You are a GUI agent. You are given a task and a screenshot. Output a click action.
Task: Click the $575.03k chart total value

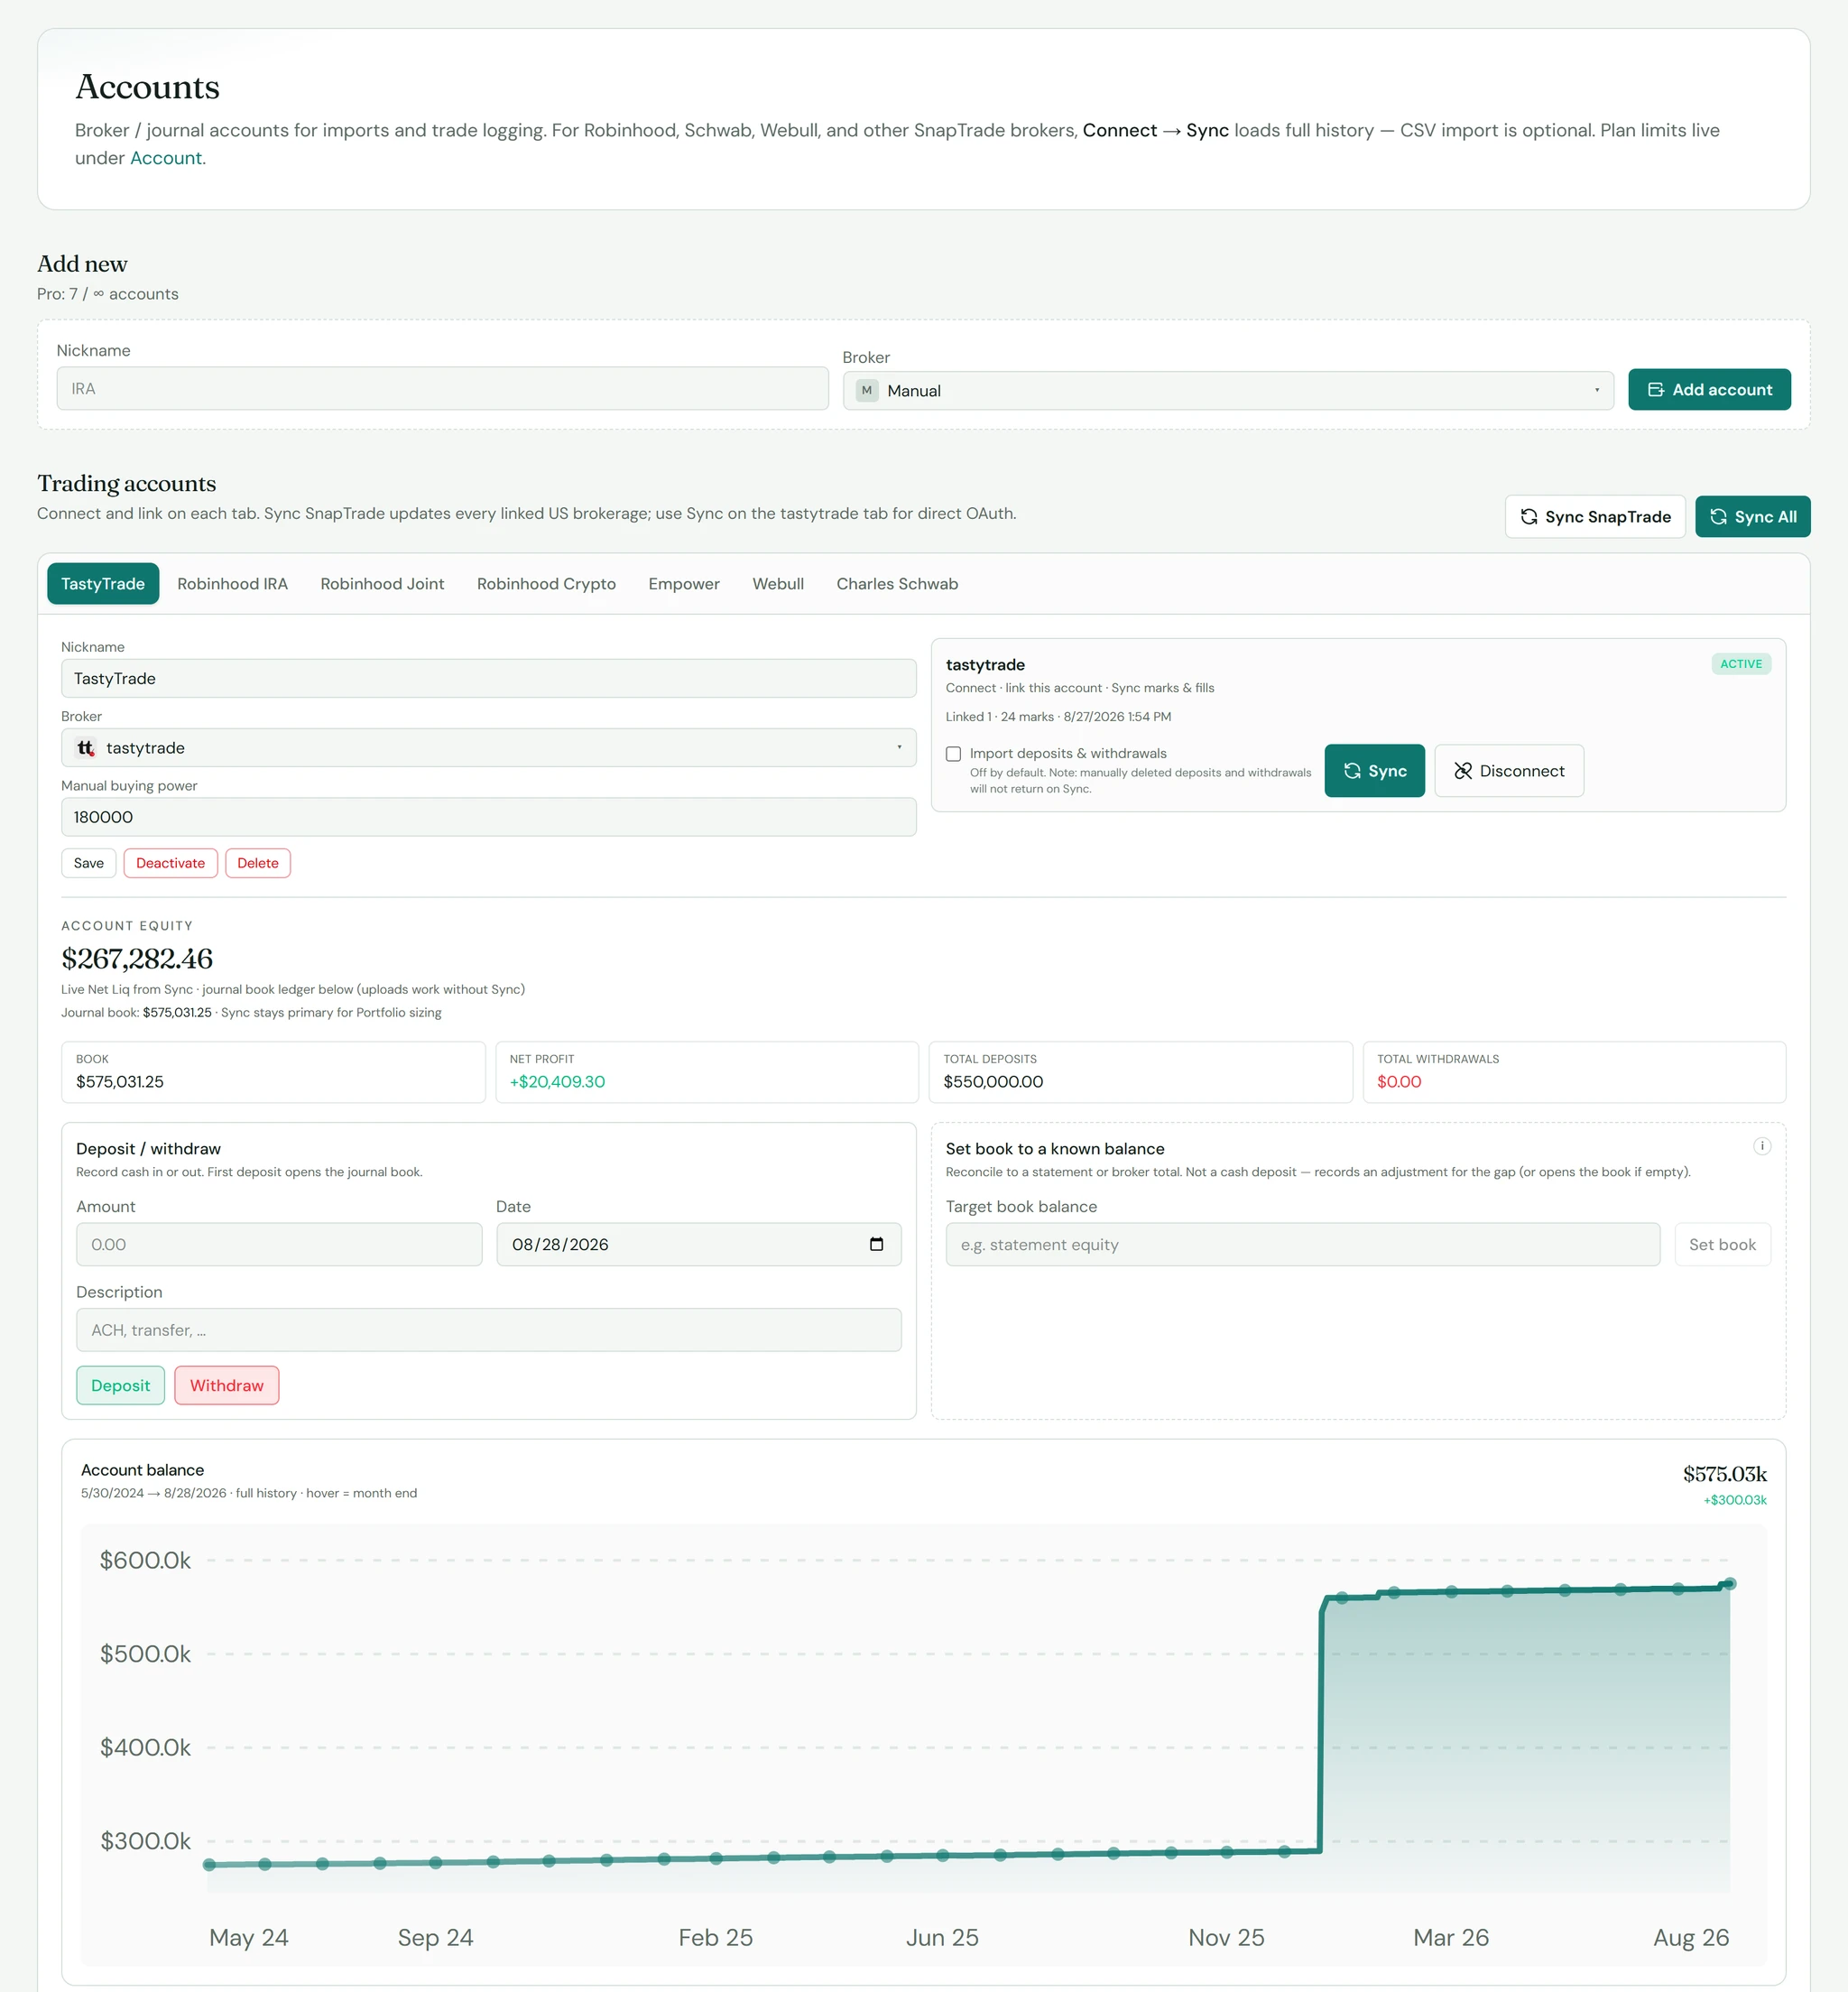[x=1724, y=1473]
